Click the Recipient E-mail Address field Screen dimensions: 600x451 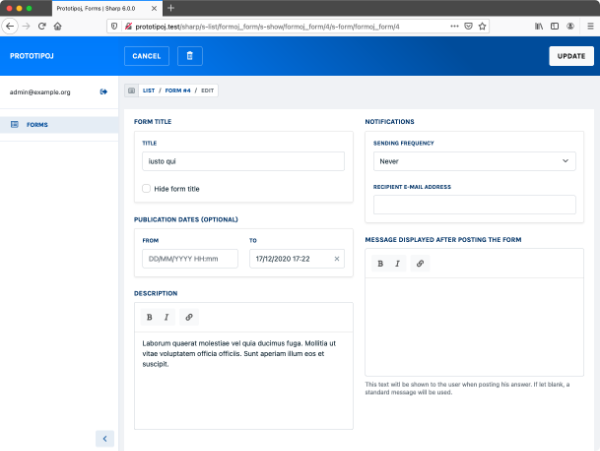(474, 205)
